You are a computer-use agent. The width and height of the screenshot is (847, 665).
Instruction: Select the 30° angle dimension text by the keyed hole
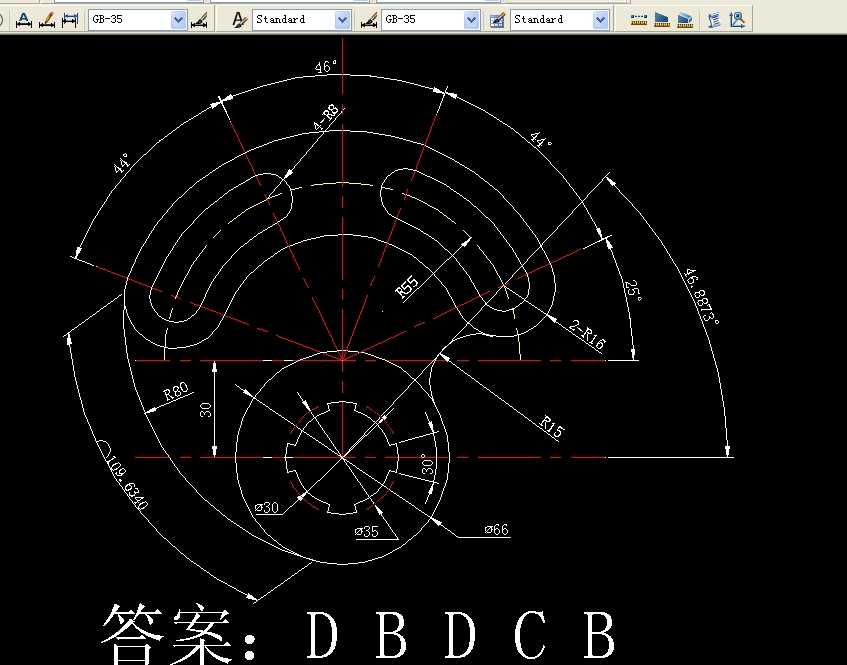tap(427, 464)
